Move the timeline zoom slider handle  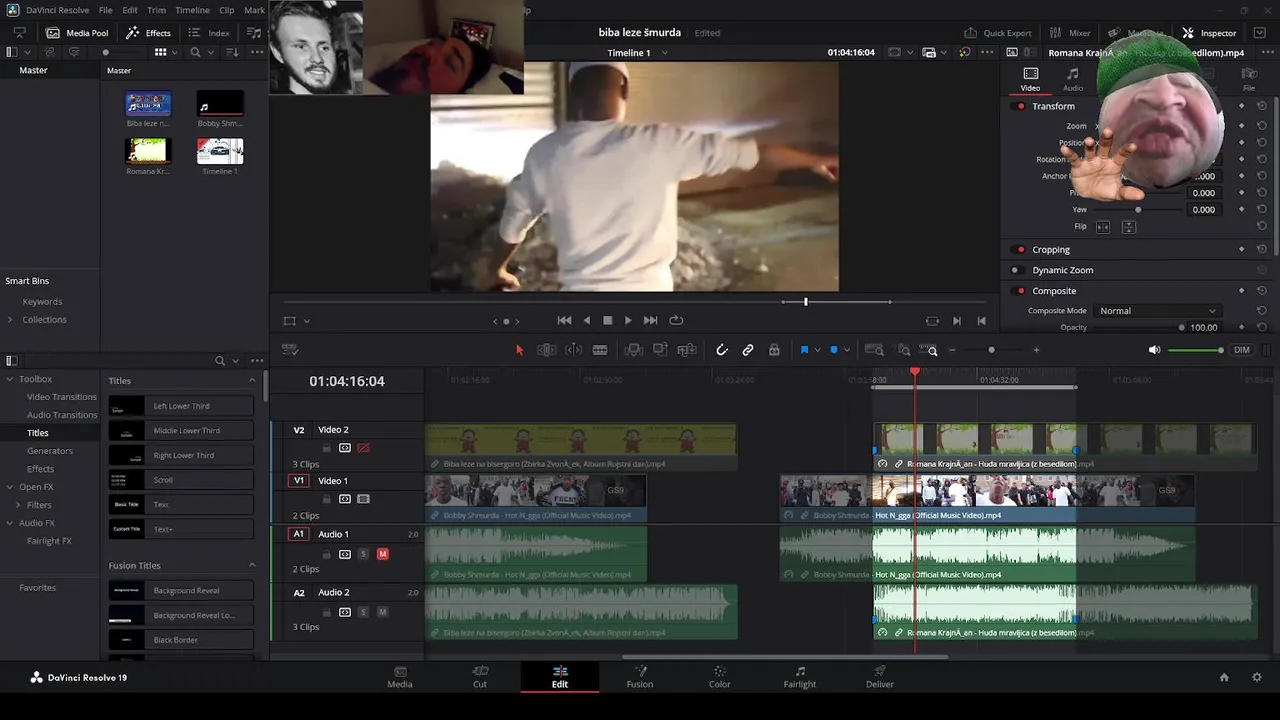point(991,350)
